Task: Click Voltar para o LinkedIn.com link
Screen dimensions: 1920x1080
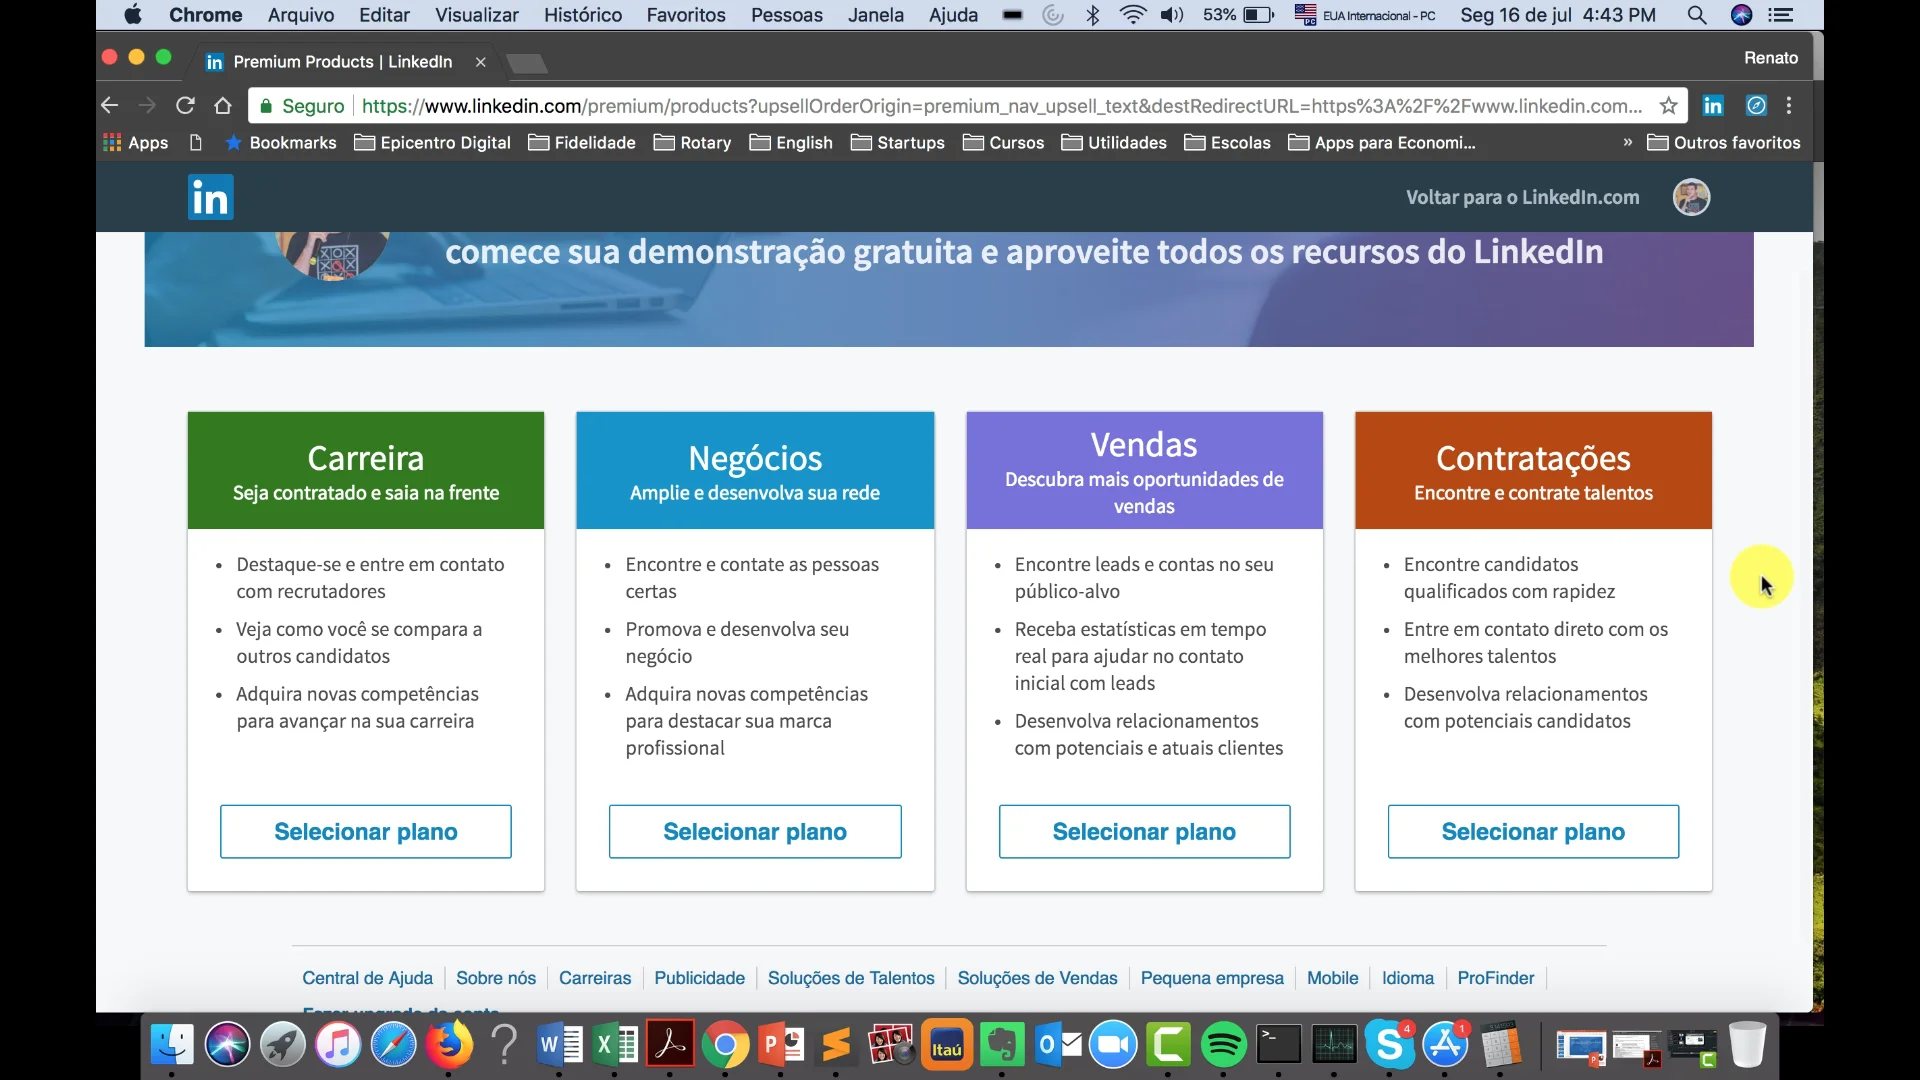Action: point(1523,197)
